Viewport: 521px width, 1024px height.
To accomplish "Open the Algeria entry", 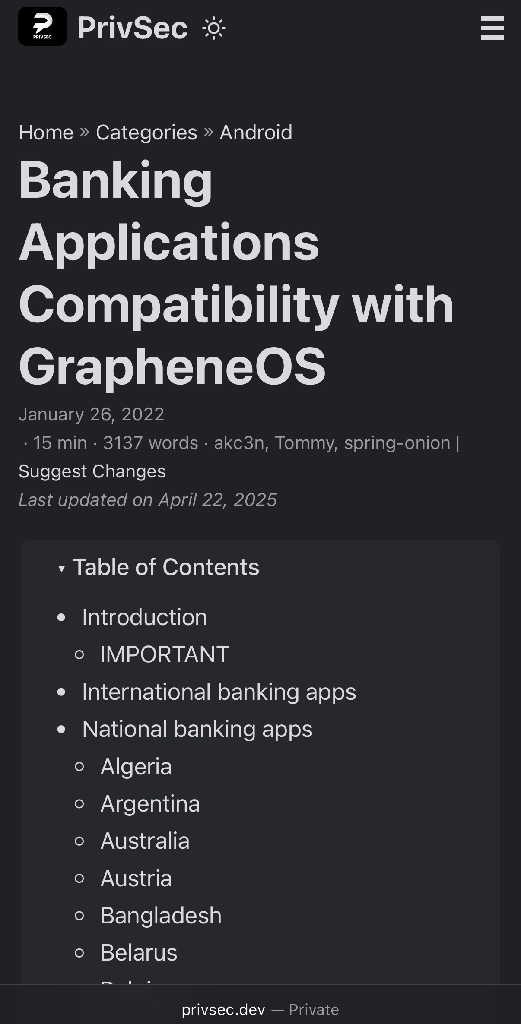I will [136, 766].
